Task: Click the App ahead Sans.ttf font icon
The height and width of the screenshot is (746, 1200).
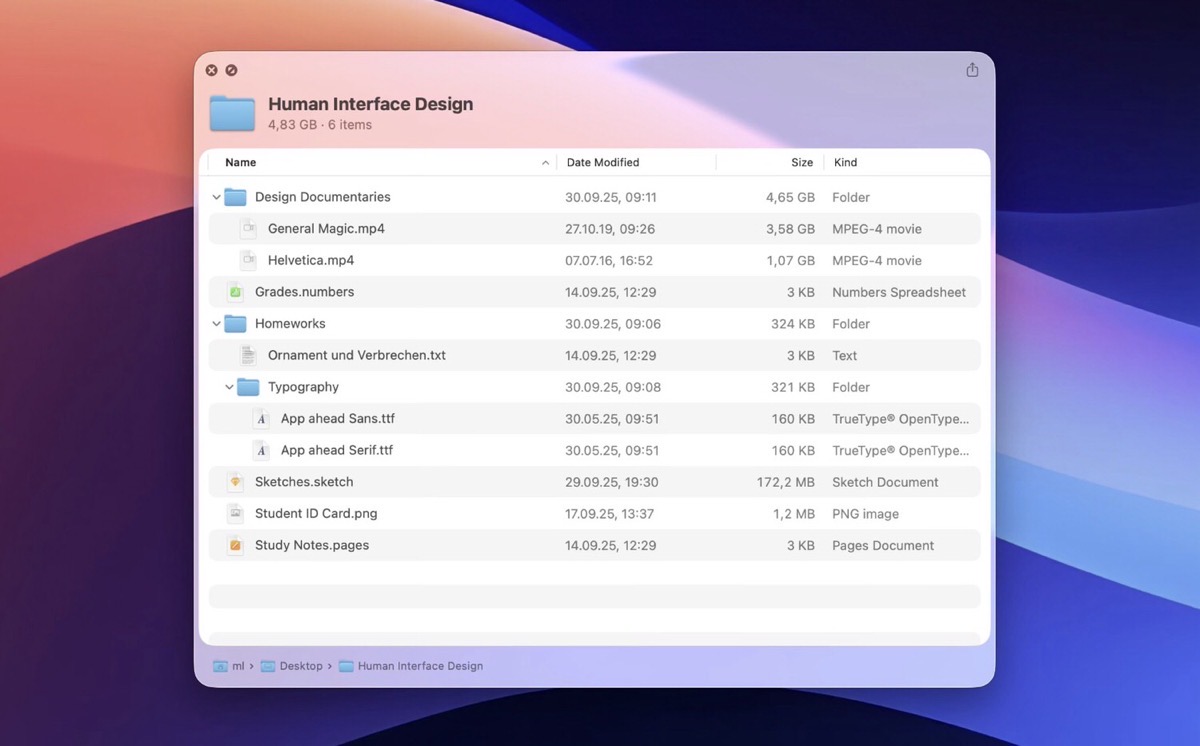Action: pos(261,419)
